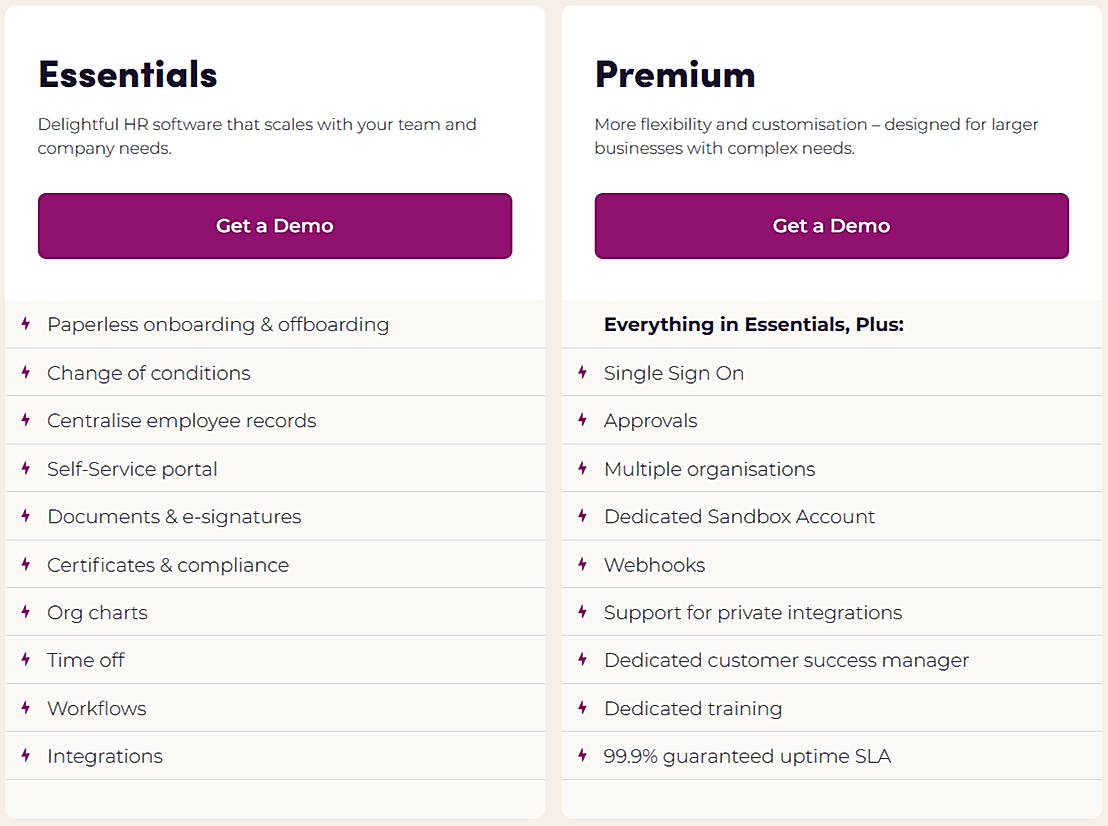Click the Certificates & compliance item
The image size is (1108, 826).
pyautogui.click(x=168, y=565)
